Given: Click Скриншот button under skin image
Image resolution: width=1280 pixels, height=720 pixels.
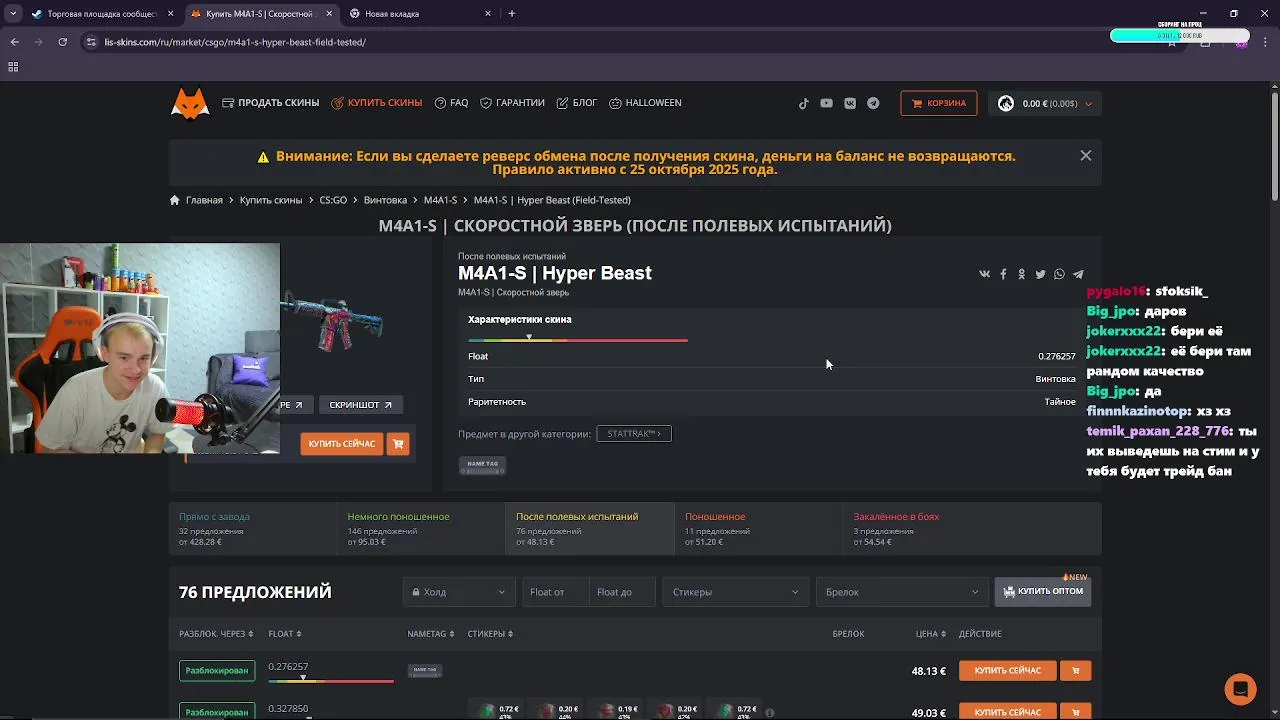Looking at the screenshot, I should click(361, 405).
